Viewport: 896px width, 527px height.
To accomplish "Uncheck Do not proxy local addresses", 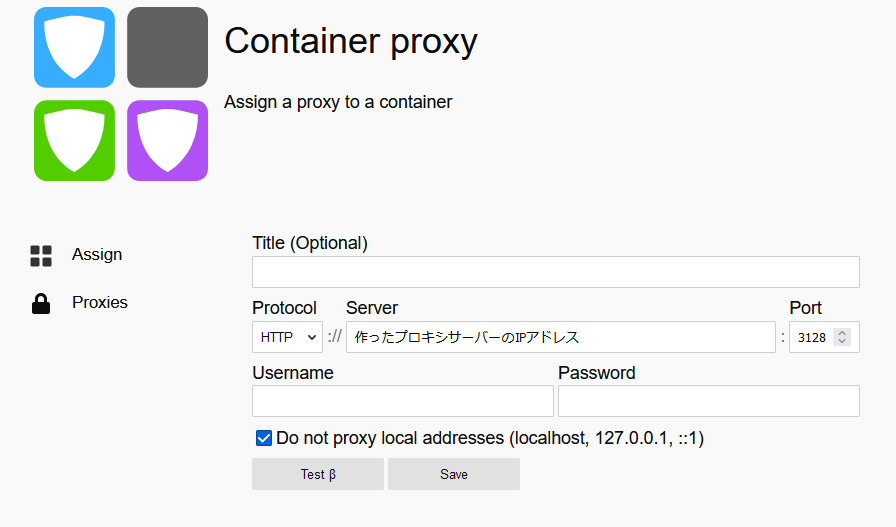I will coord(263,438).
